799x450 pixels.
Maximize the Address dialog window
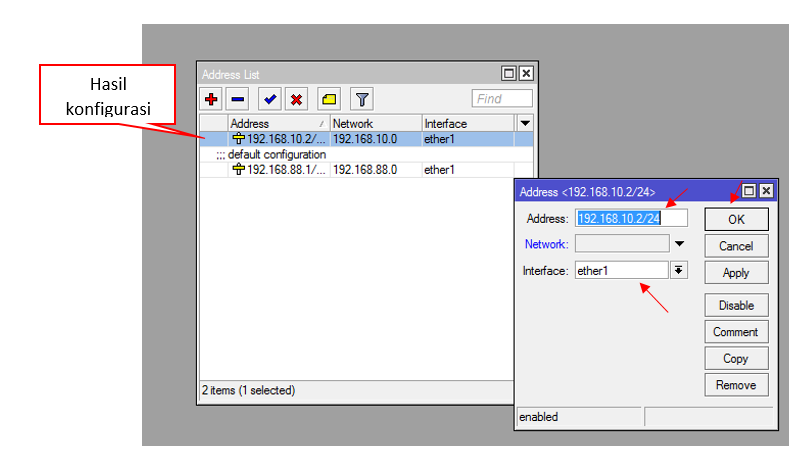[x=749, y=191]
